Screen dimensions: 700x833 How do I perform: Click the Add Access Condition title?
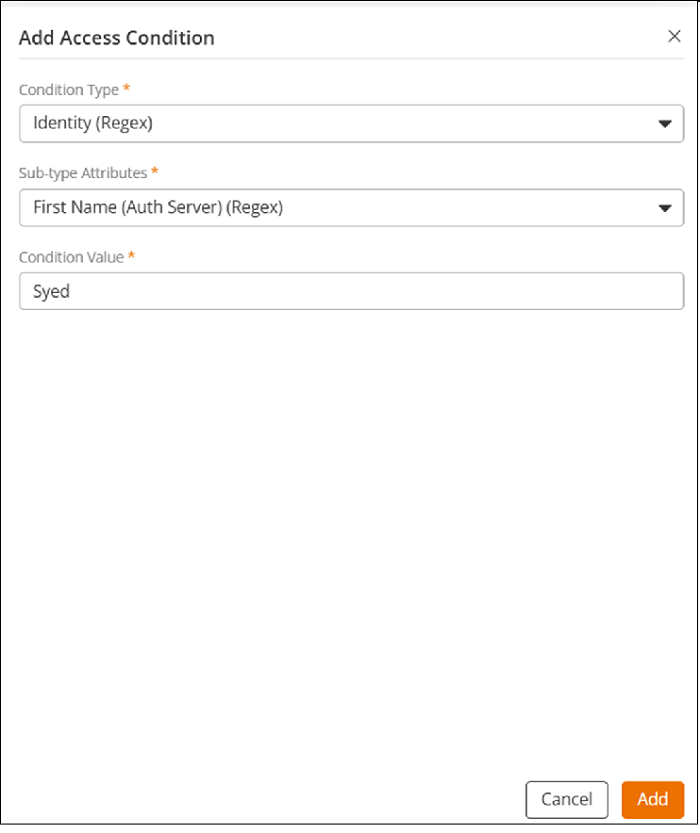click(117, 38)
